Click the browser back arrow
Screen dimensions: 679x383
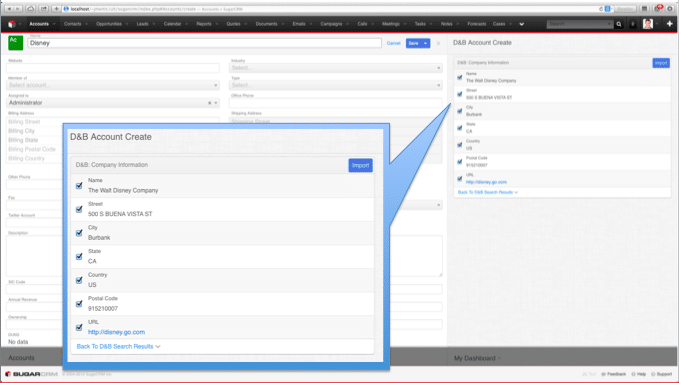click(x=9, y=9)
